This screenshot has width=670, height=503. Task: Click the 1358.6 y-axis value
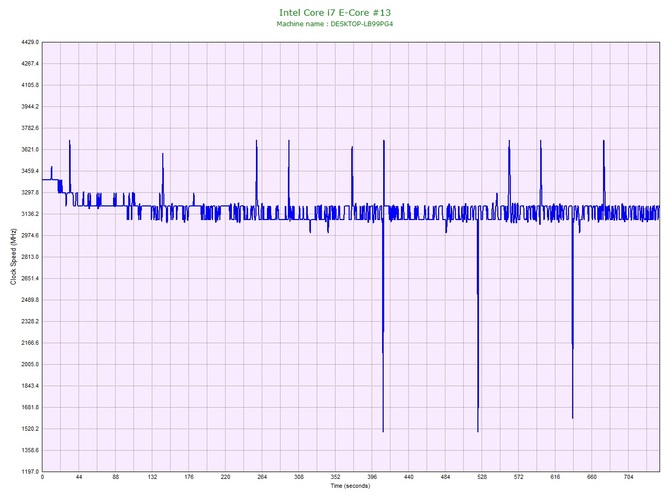click(x=30, y=450)
